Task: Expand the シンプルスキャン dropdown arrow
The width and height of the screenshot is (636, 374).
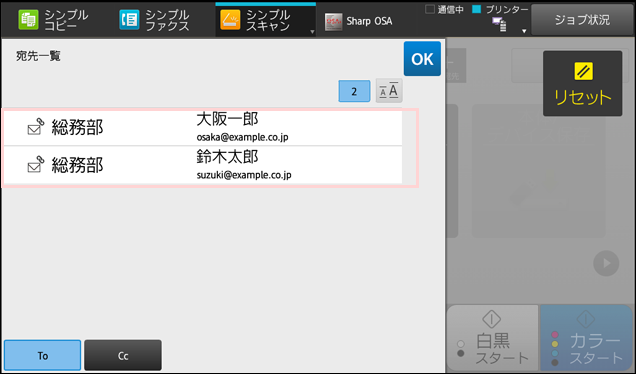Action: pyautogui.click(x=312, y=32)
